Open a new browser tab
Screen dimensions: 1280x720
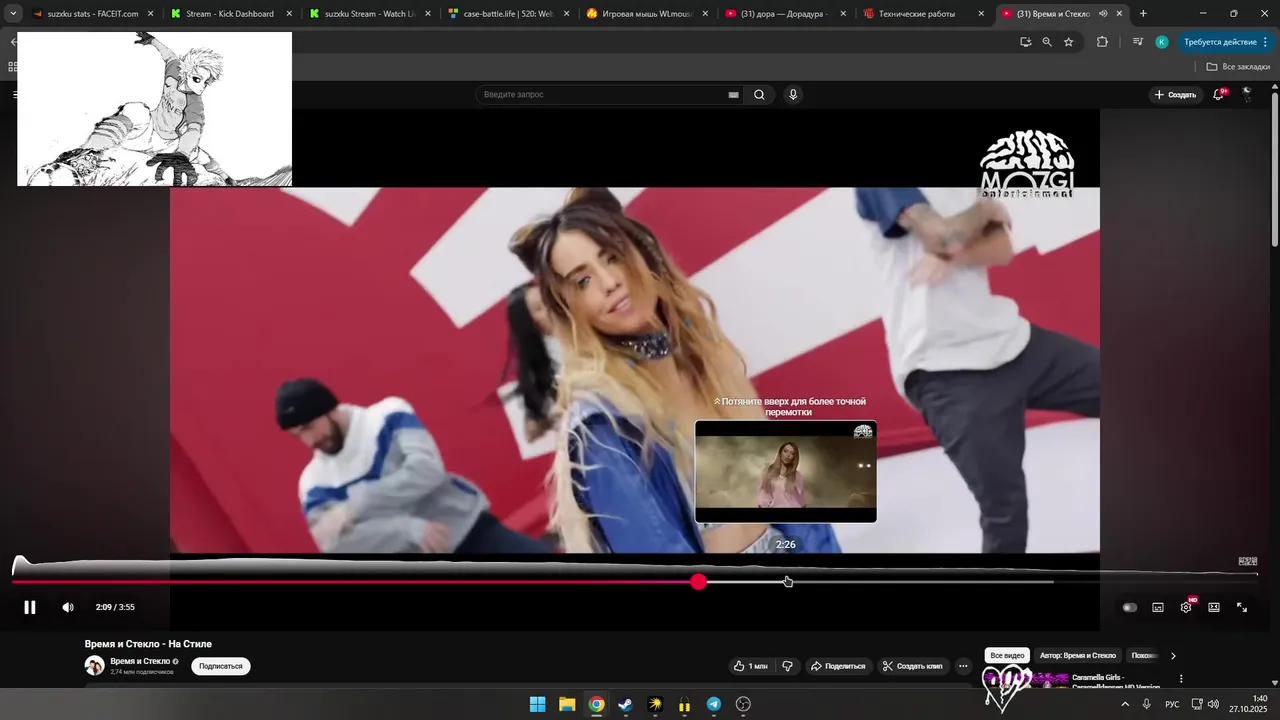tap(1143, 14)
